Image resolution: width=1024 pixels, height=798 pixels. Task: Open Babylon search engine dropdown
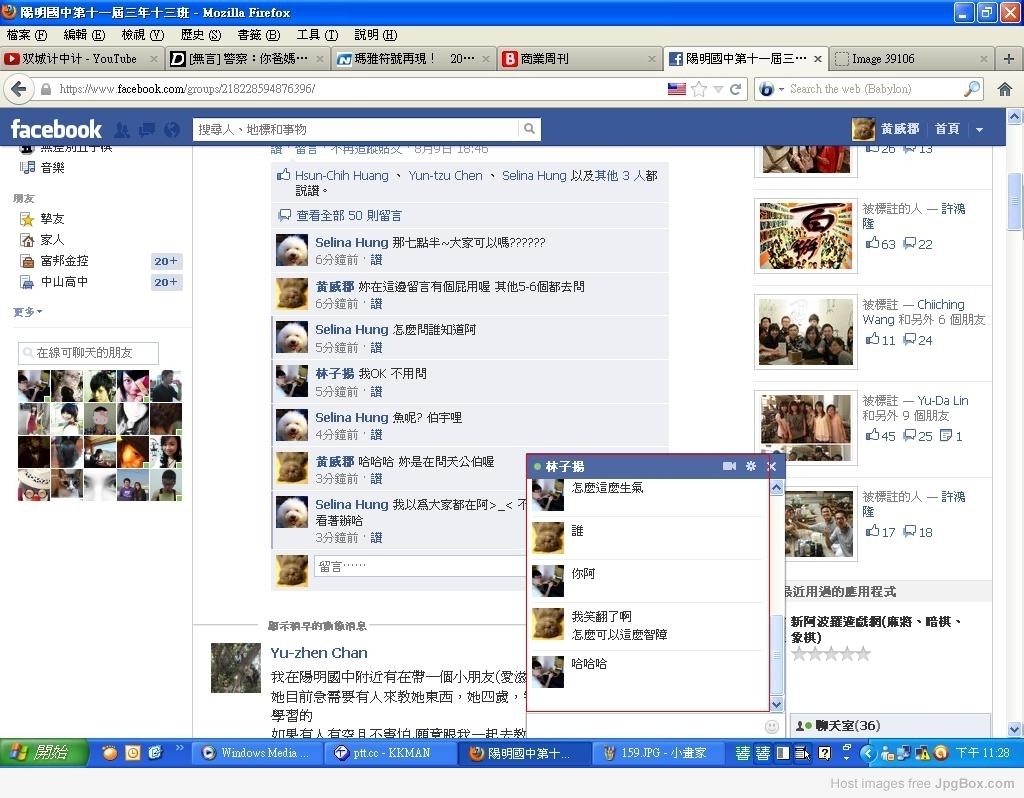(771, 89)
